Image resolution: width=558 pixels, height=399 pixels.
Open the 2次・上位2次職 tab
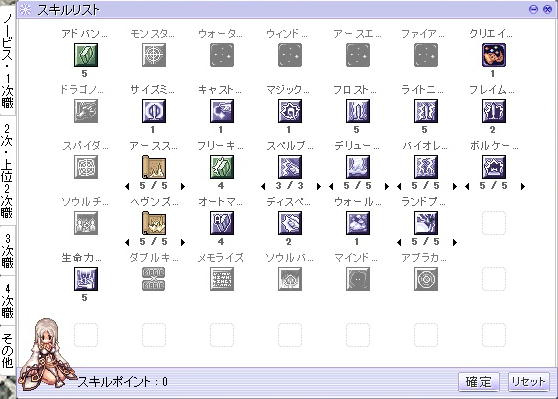[7, 170]
